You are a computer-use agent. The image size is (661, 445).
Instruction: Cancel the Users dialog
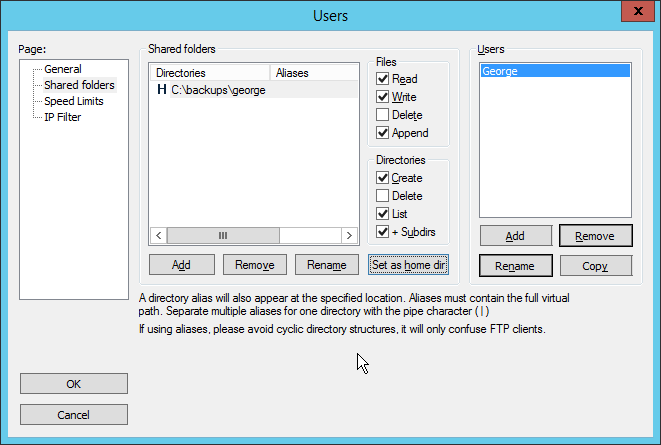74,415
